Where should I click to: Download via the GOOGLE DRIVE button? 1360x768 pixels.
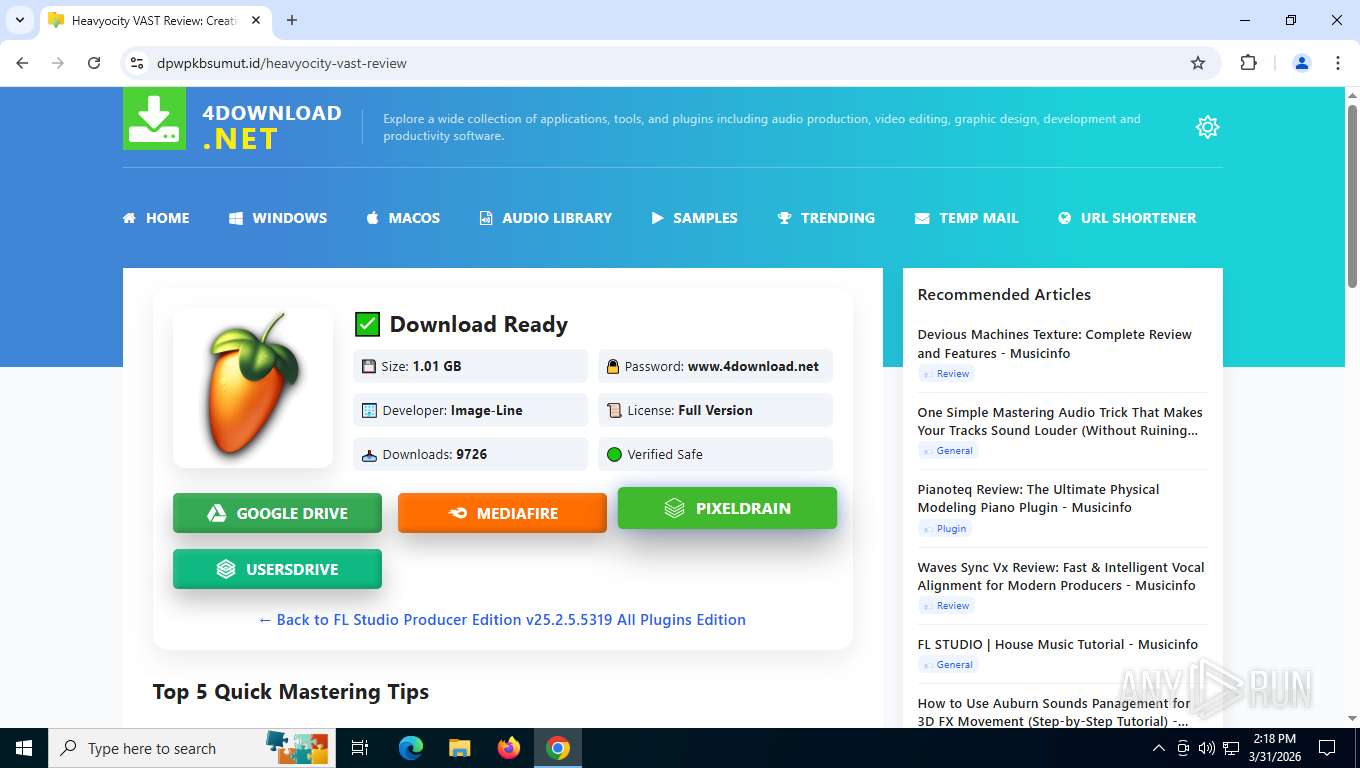pyautogui.click(x=277, y=513)
